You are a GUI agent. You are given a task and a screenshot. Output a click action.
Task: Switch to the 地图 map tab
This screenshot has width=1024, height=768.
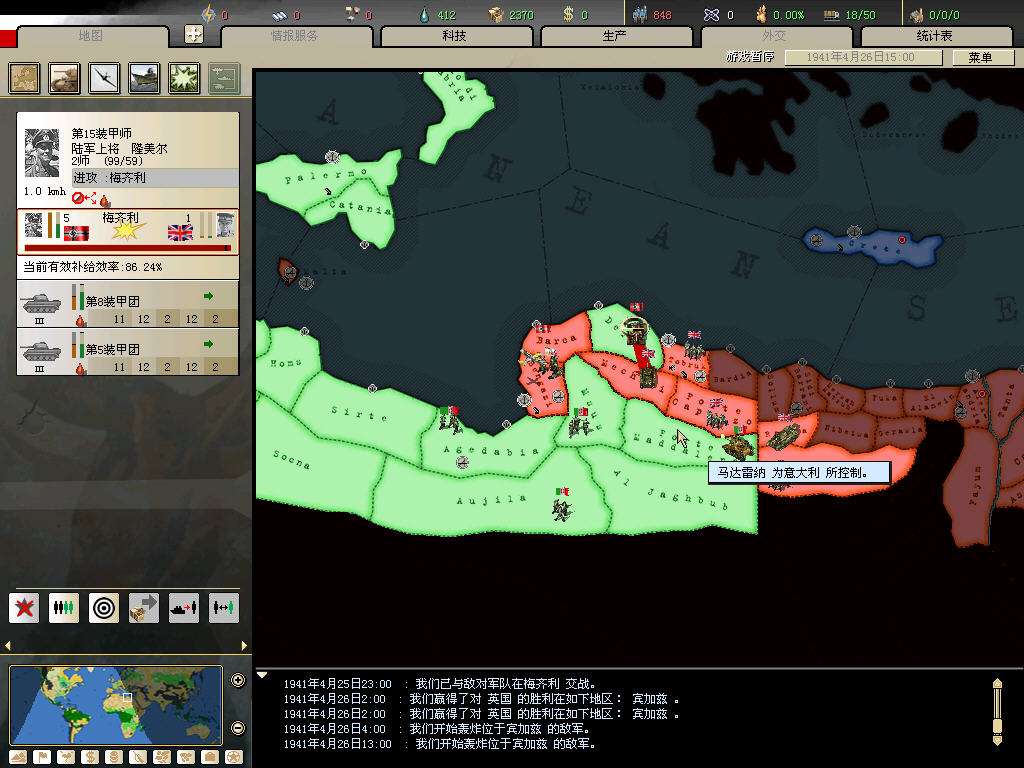(91, 36)
